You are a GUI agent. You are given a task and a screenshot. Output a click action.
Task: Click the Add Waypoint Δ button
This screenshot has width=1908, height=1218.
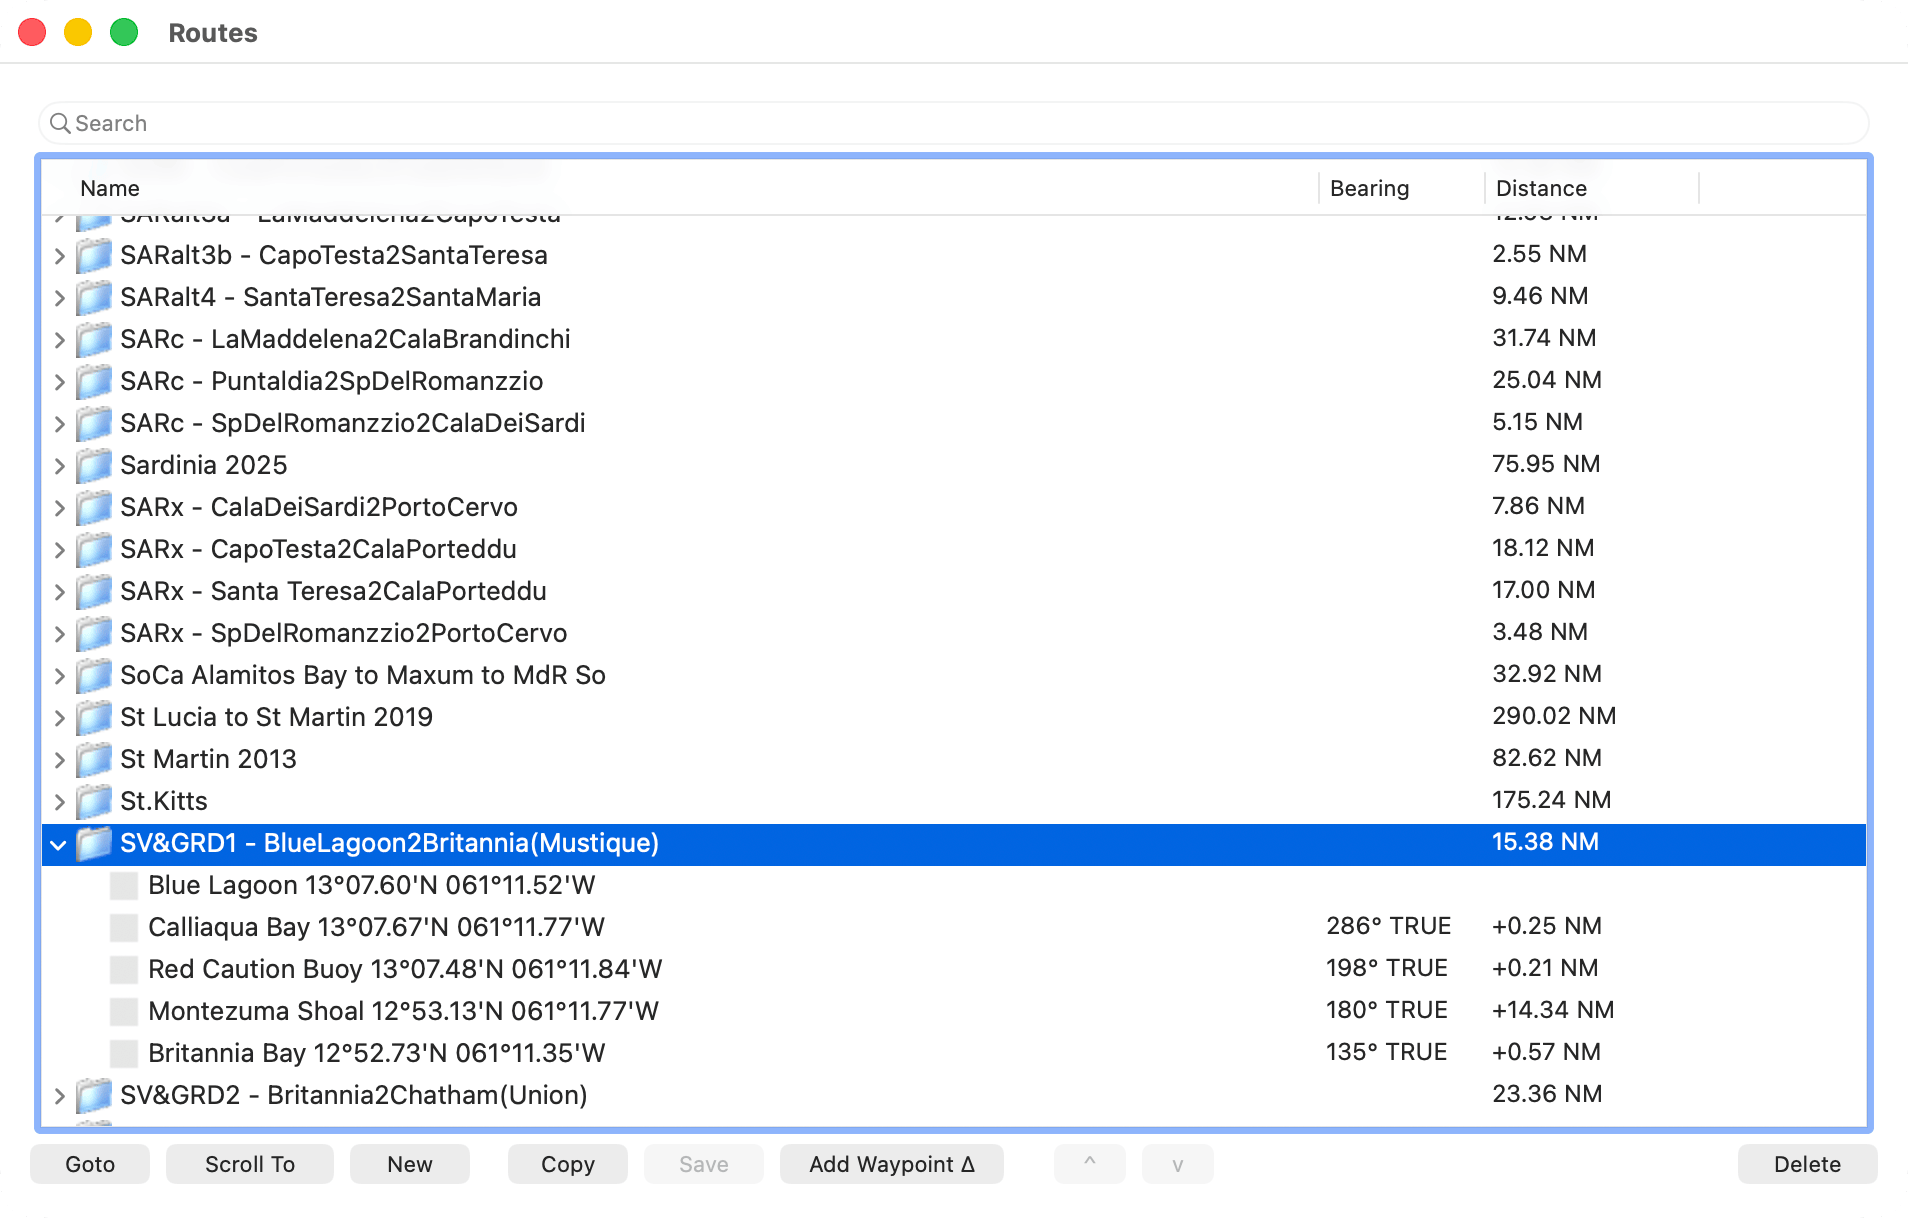(892, 1164)
